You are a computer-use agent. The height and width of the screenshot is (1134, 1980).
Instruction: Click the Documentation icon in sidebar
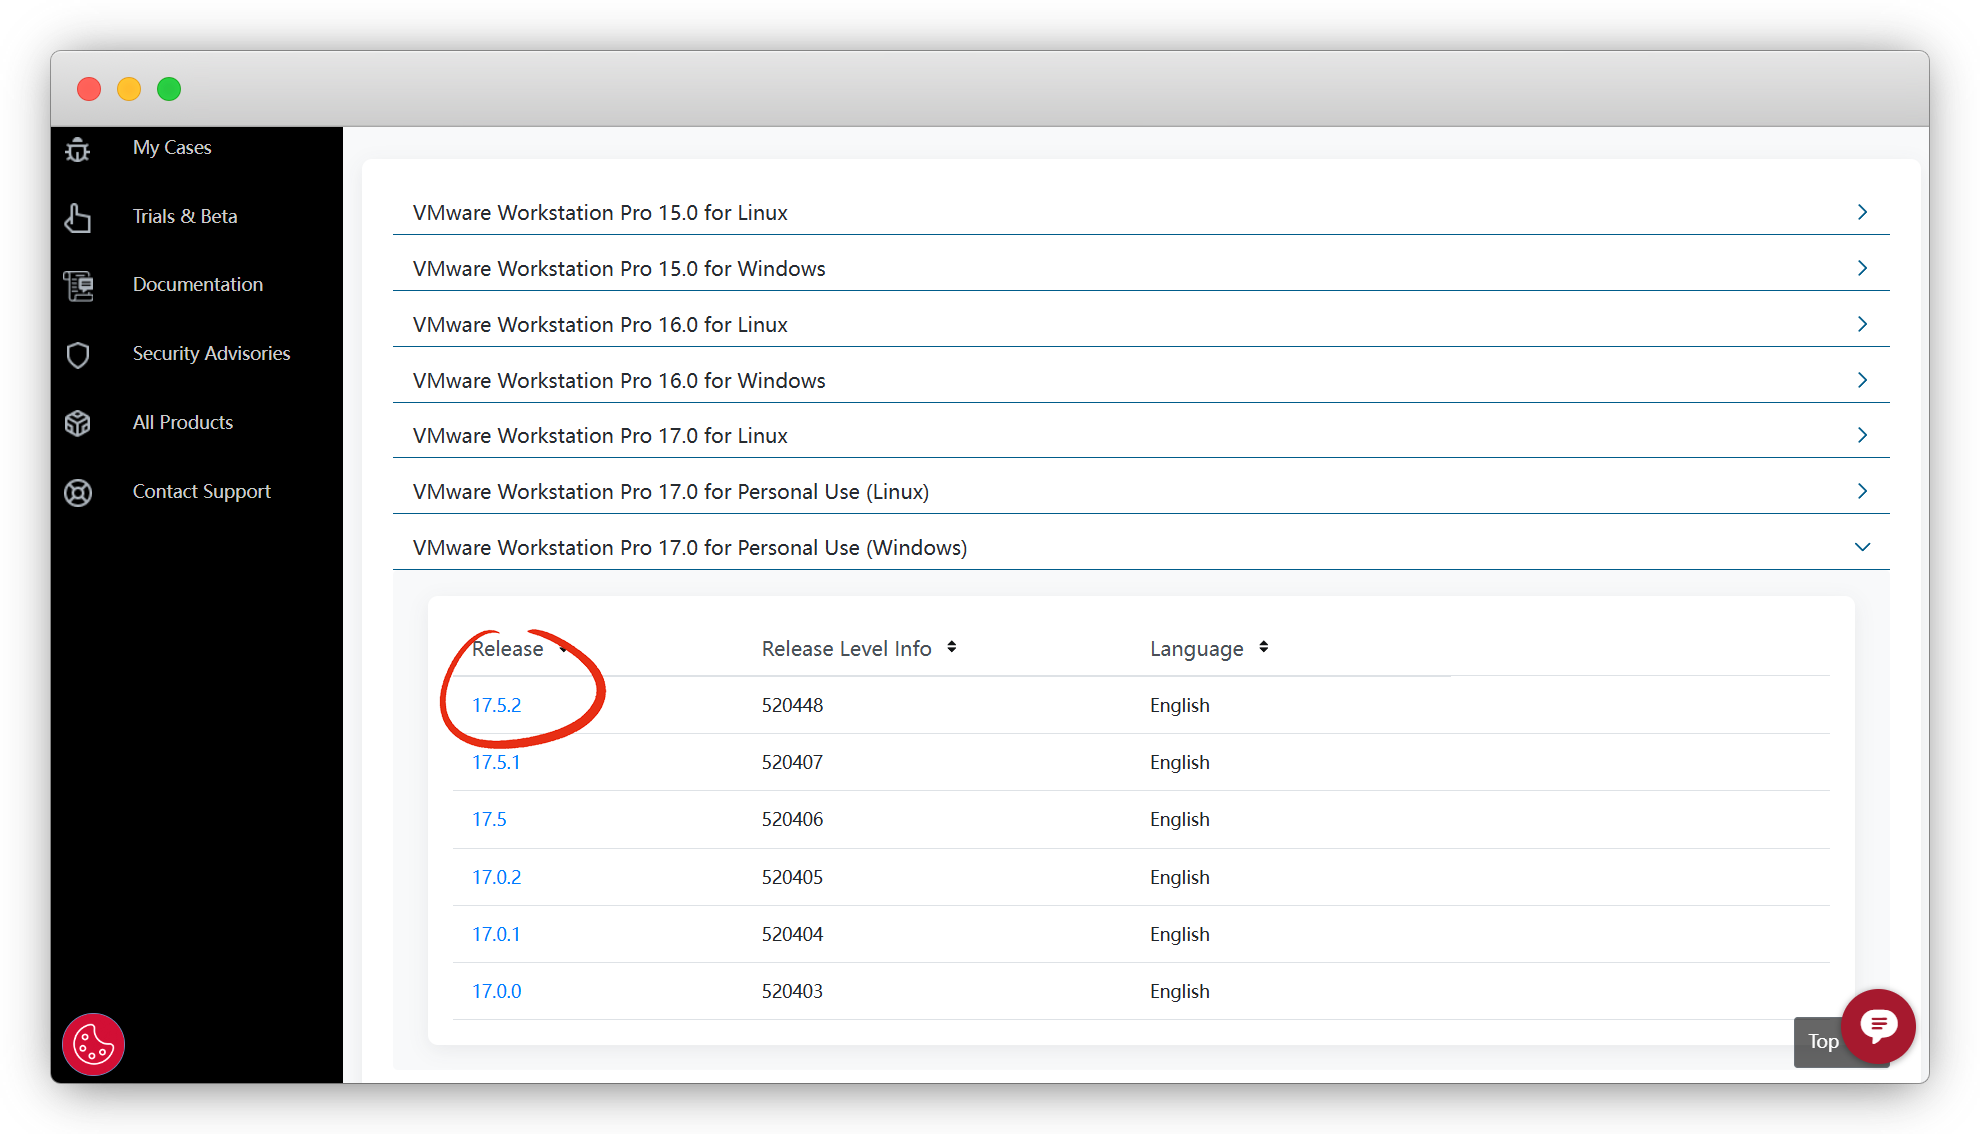pos(78,286)
